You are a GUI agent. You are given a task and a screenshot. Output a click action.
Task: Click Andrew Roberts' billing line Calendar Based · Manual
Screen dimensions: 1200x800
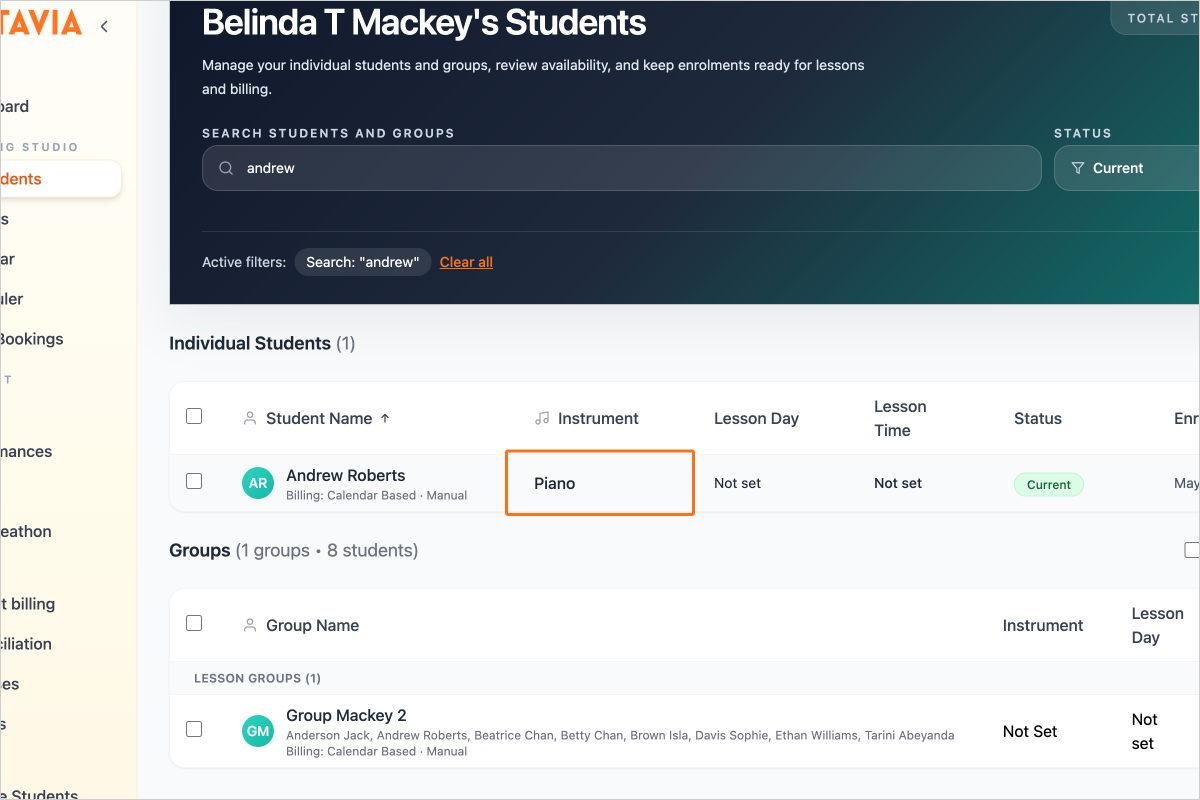tap(376, 495)
